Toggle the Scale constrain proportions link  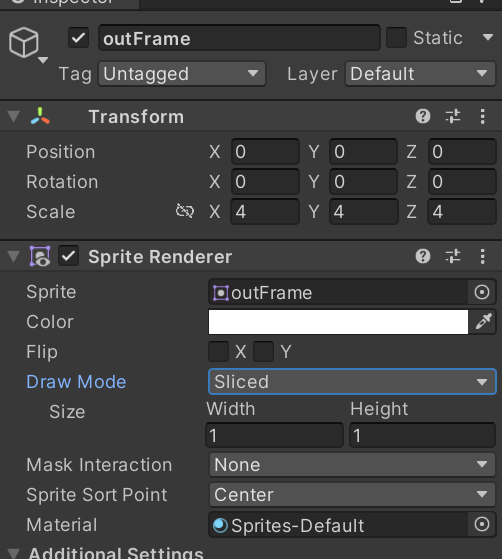tap(185, 211)
